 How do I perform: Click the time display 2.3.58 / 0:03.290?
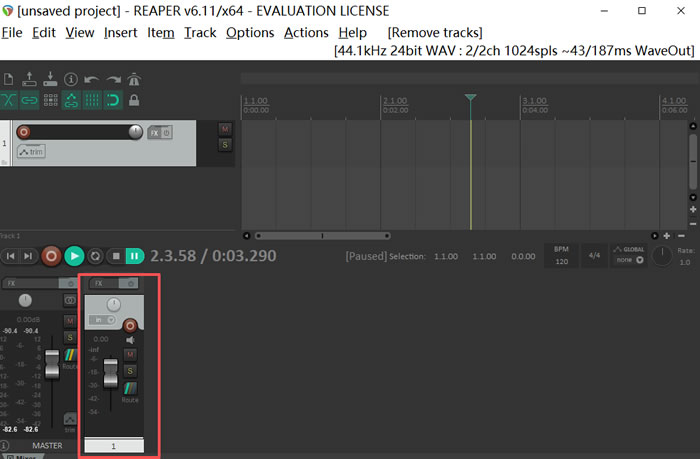213,256
